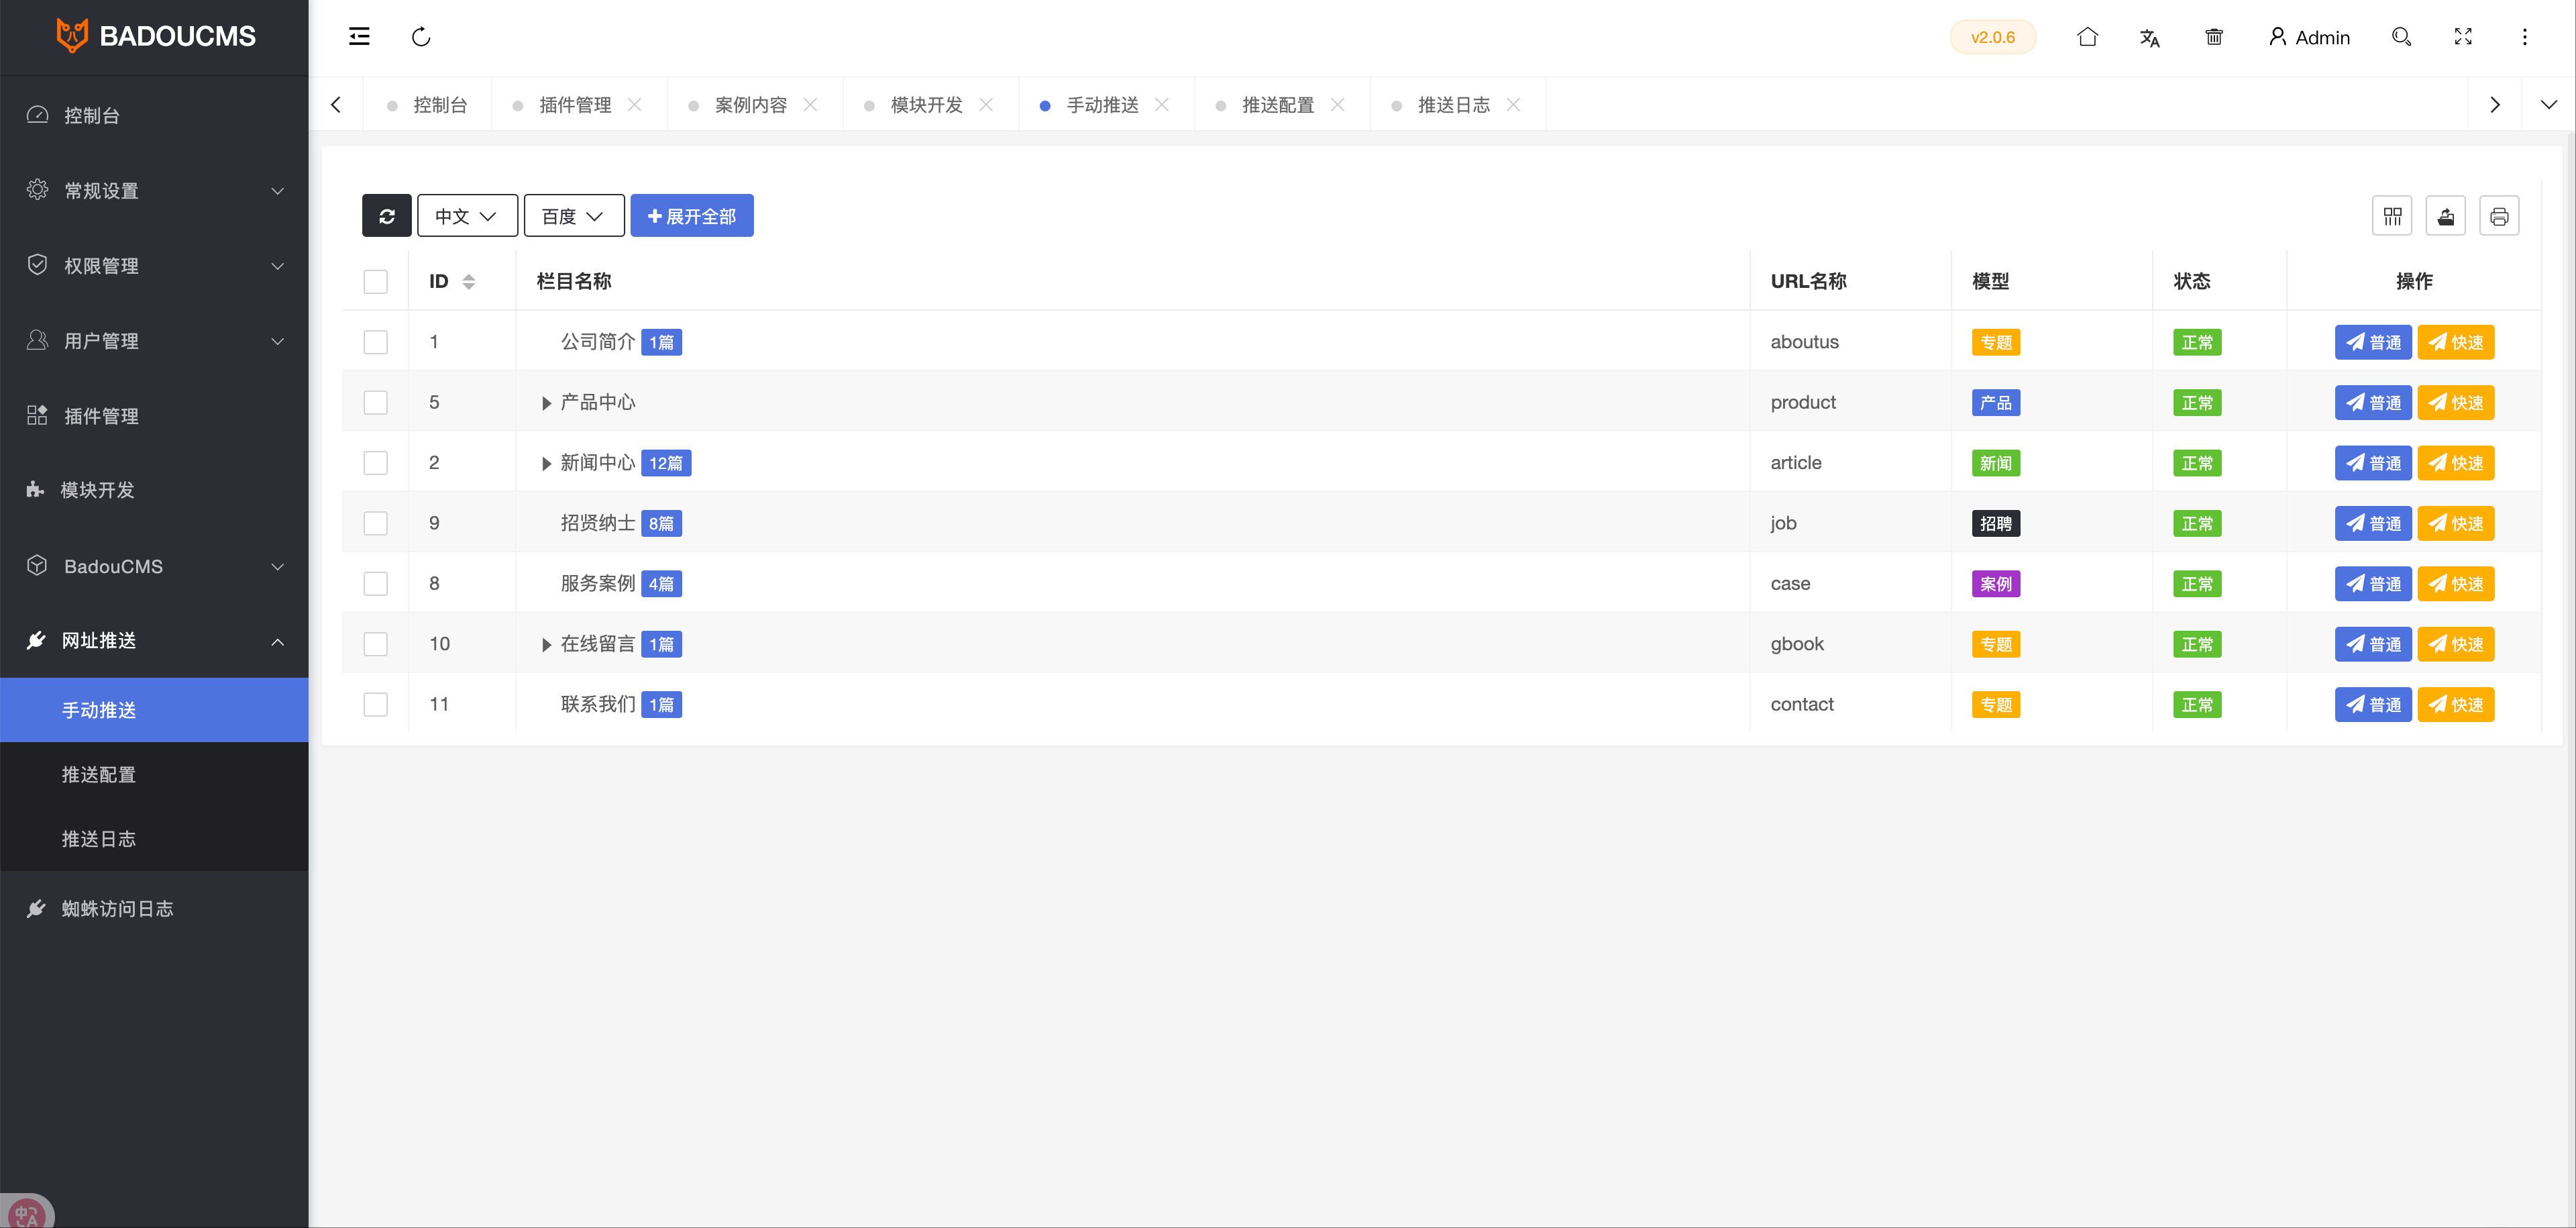Open the home icon in top bar
The height and width of the screenshot is (1228, 2576).
(x=2087, y=37)
